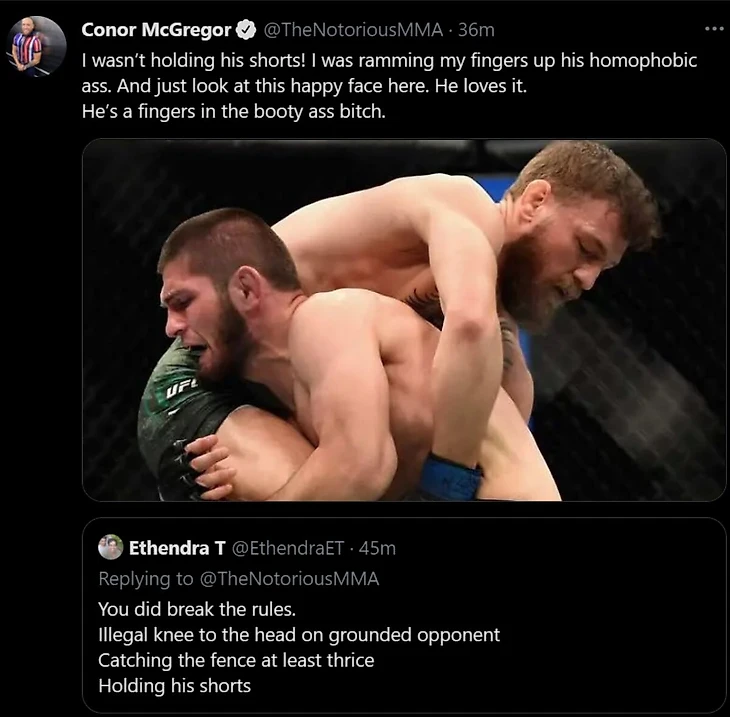Open the tweet via the 36m timestamp

475,30
